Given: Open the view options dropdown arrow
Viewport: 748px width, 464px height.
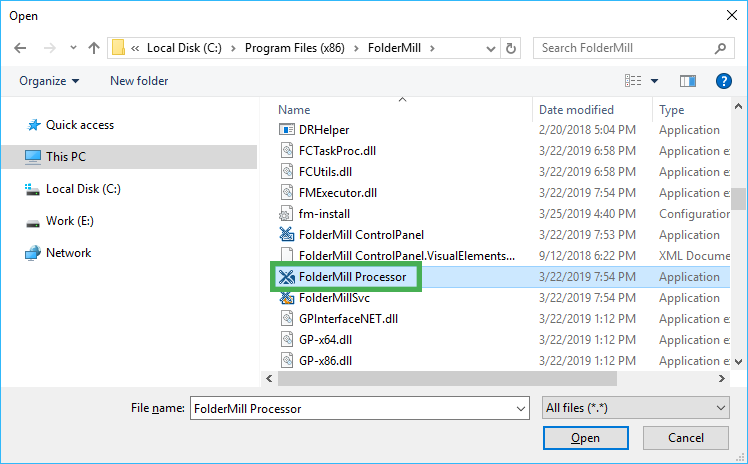Looking at the screenshot, I should pyautogui.click(x=654, y=81).
